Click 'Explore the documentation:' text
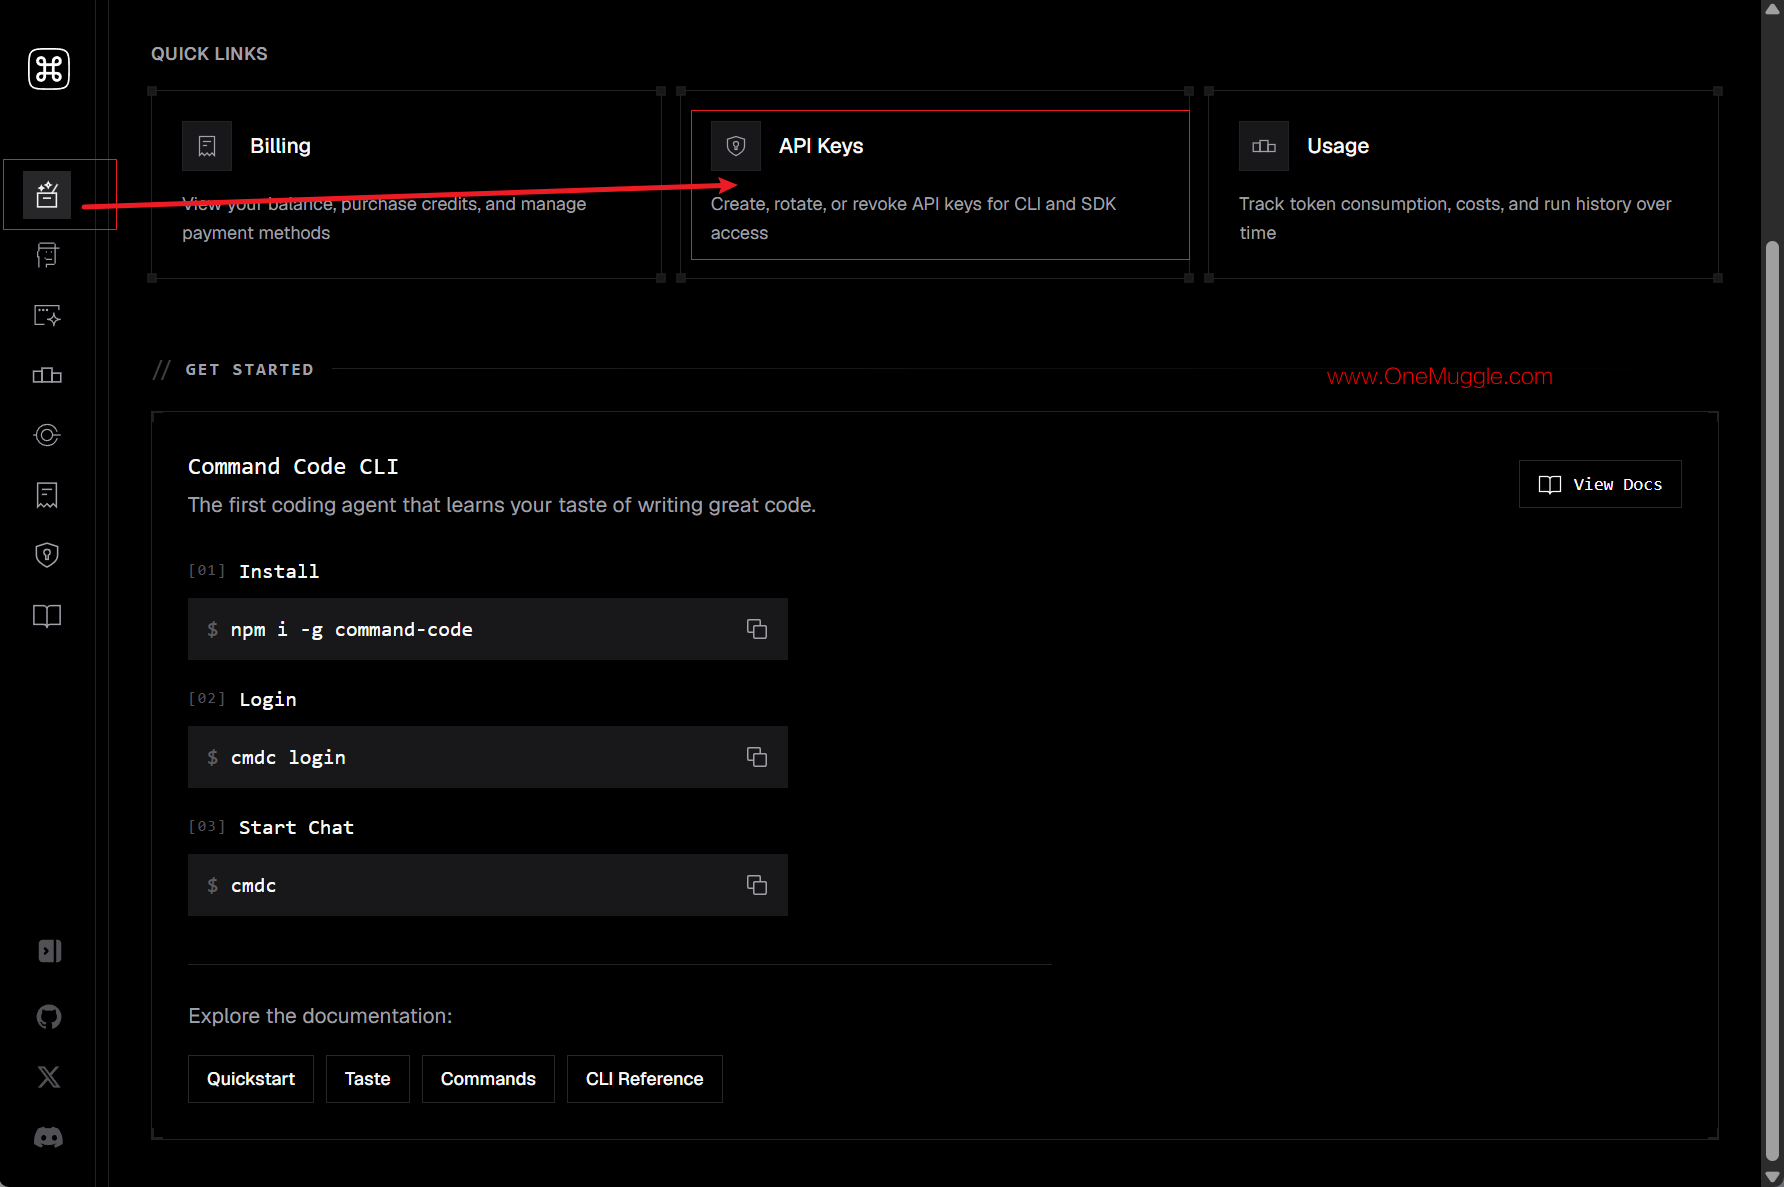Image resolution: width=1784 pixels, height=1187 pixels. click(x=320, y=1016)
